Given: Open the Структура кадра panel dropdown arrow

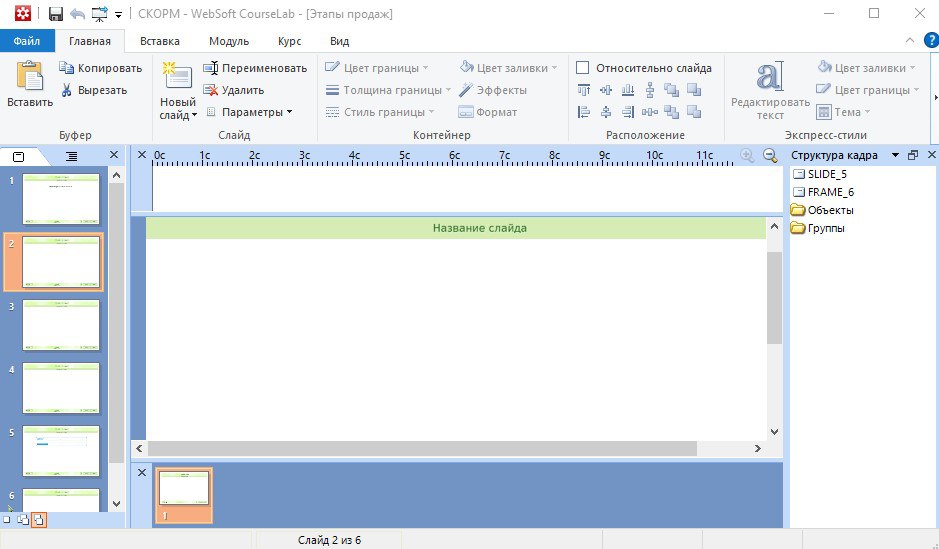Looking at the screenshot, I should pyautogui.click(x=895, y=155).
